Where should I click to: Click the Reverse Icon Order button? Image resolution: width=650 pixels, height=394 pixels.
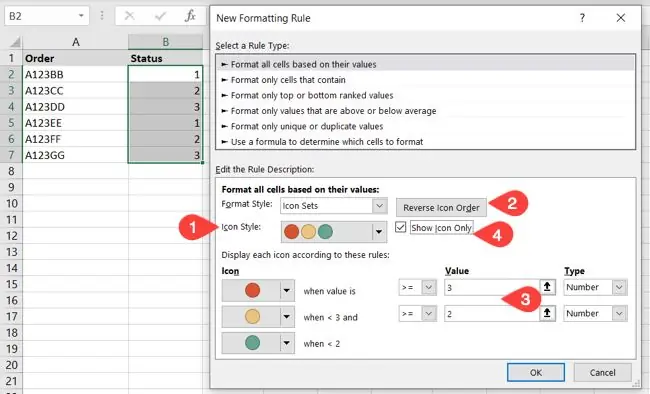coord(441,207)
